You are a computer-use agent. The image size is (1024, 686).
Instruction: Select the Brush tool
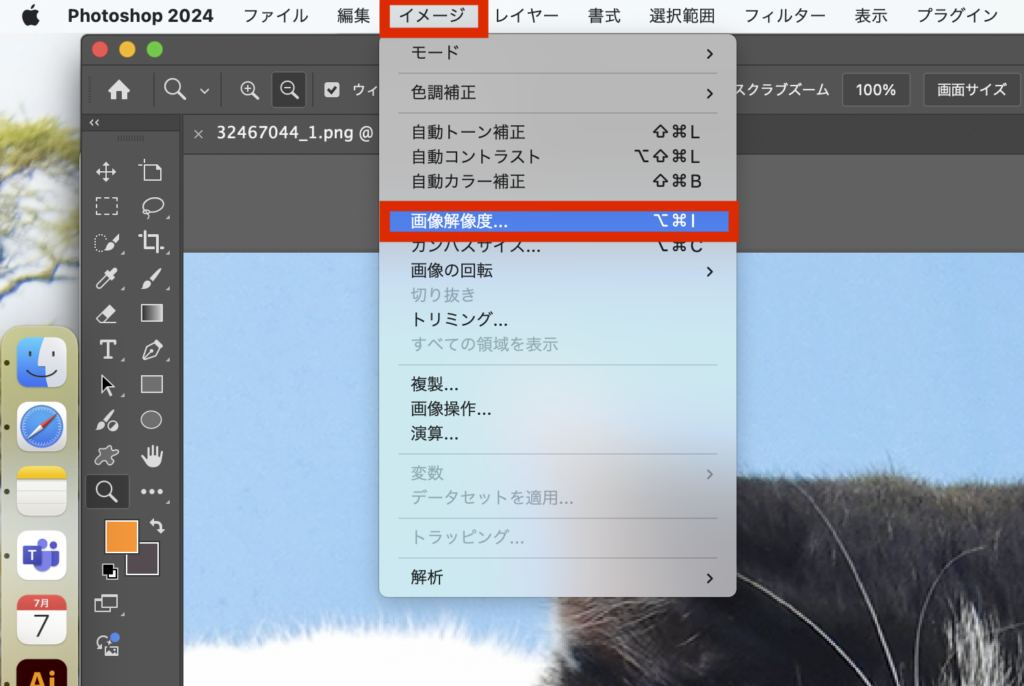pyautogui.click(x=151, y=278)
